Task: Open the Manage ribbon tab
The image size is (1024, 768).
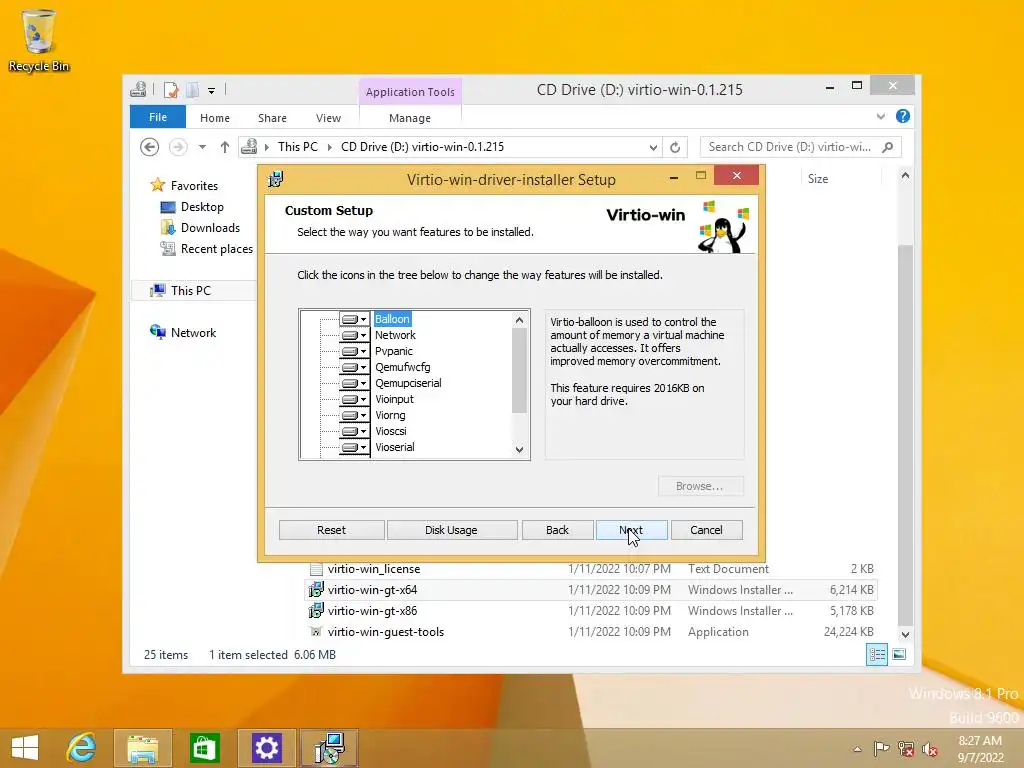Action: 410,118
